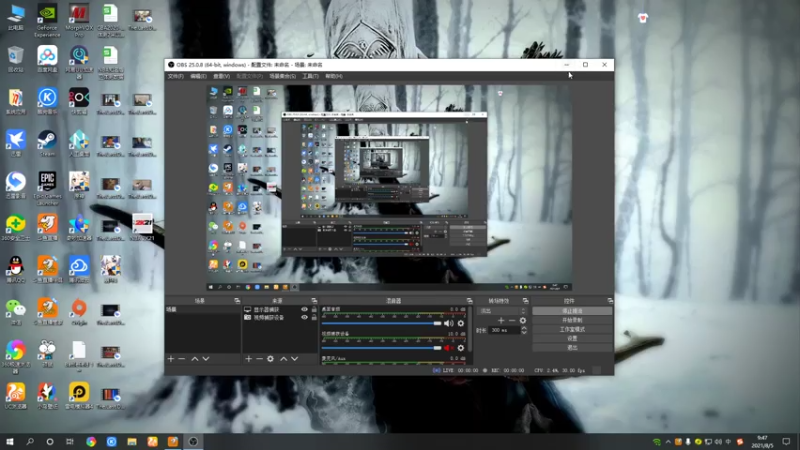Open the Scene Collection menu in OBS

[283, 76]
